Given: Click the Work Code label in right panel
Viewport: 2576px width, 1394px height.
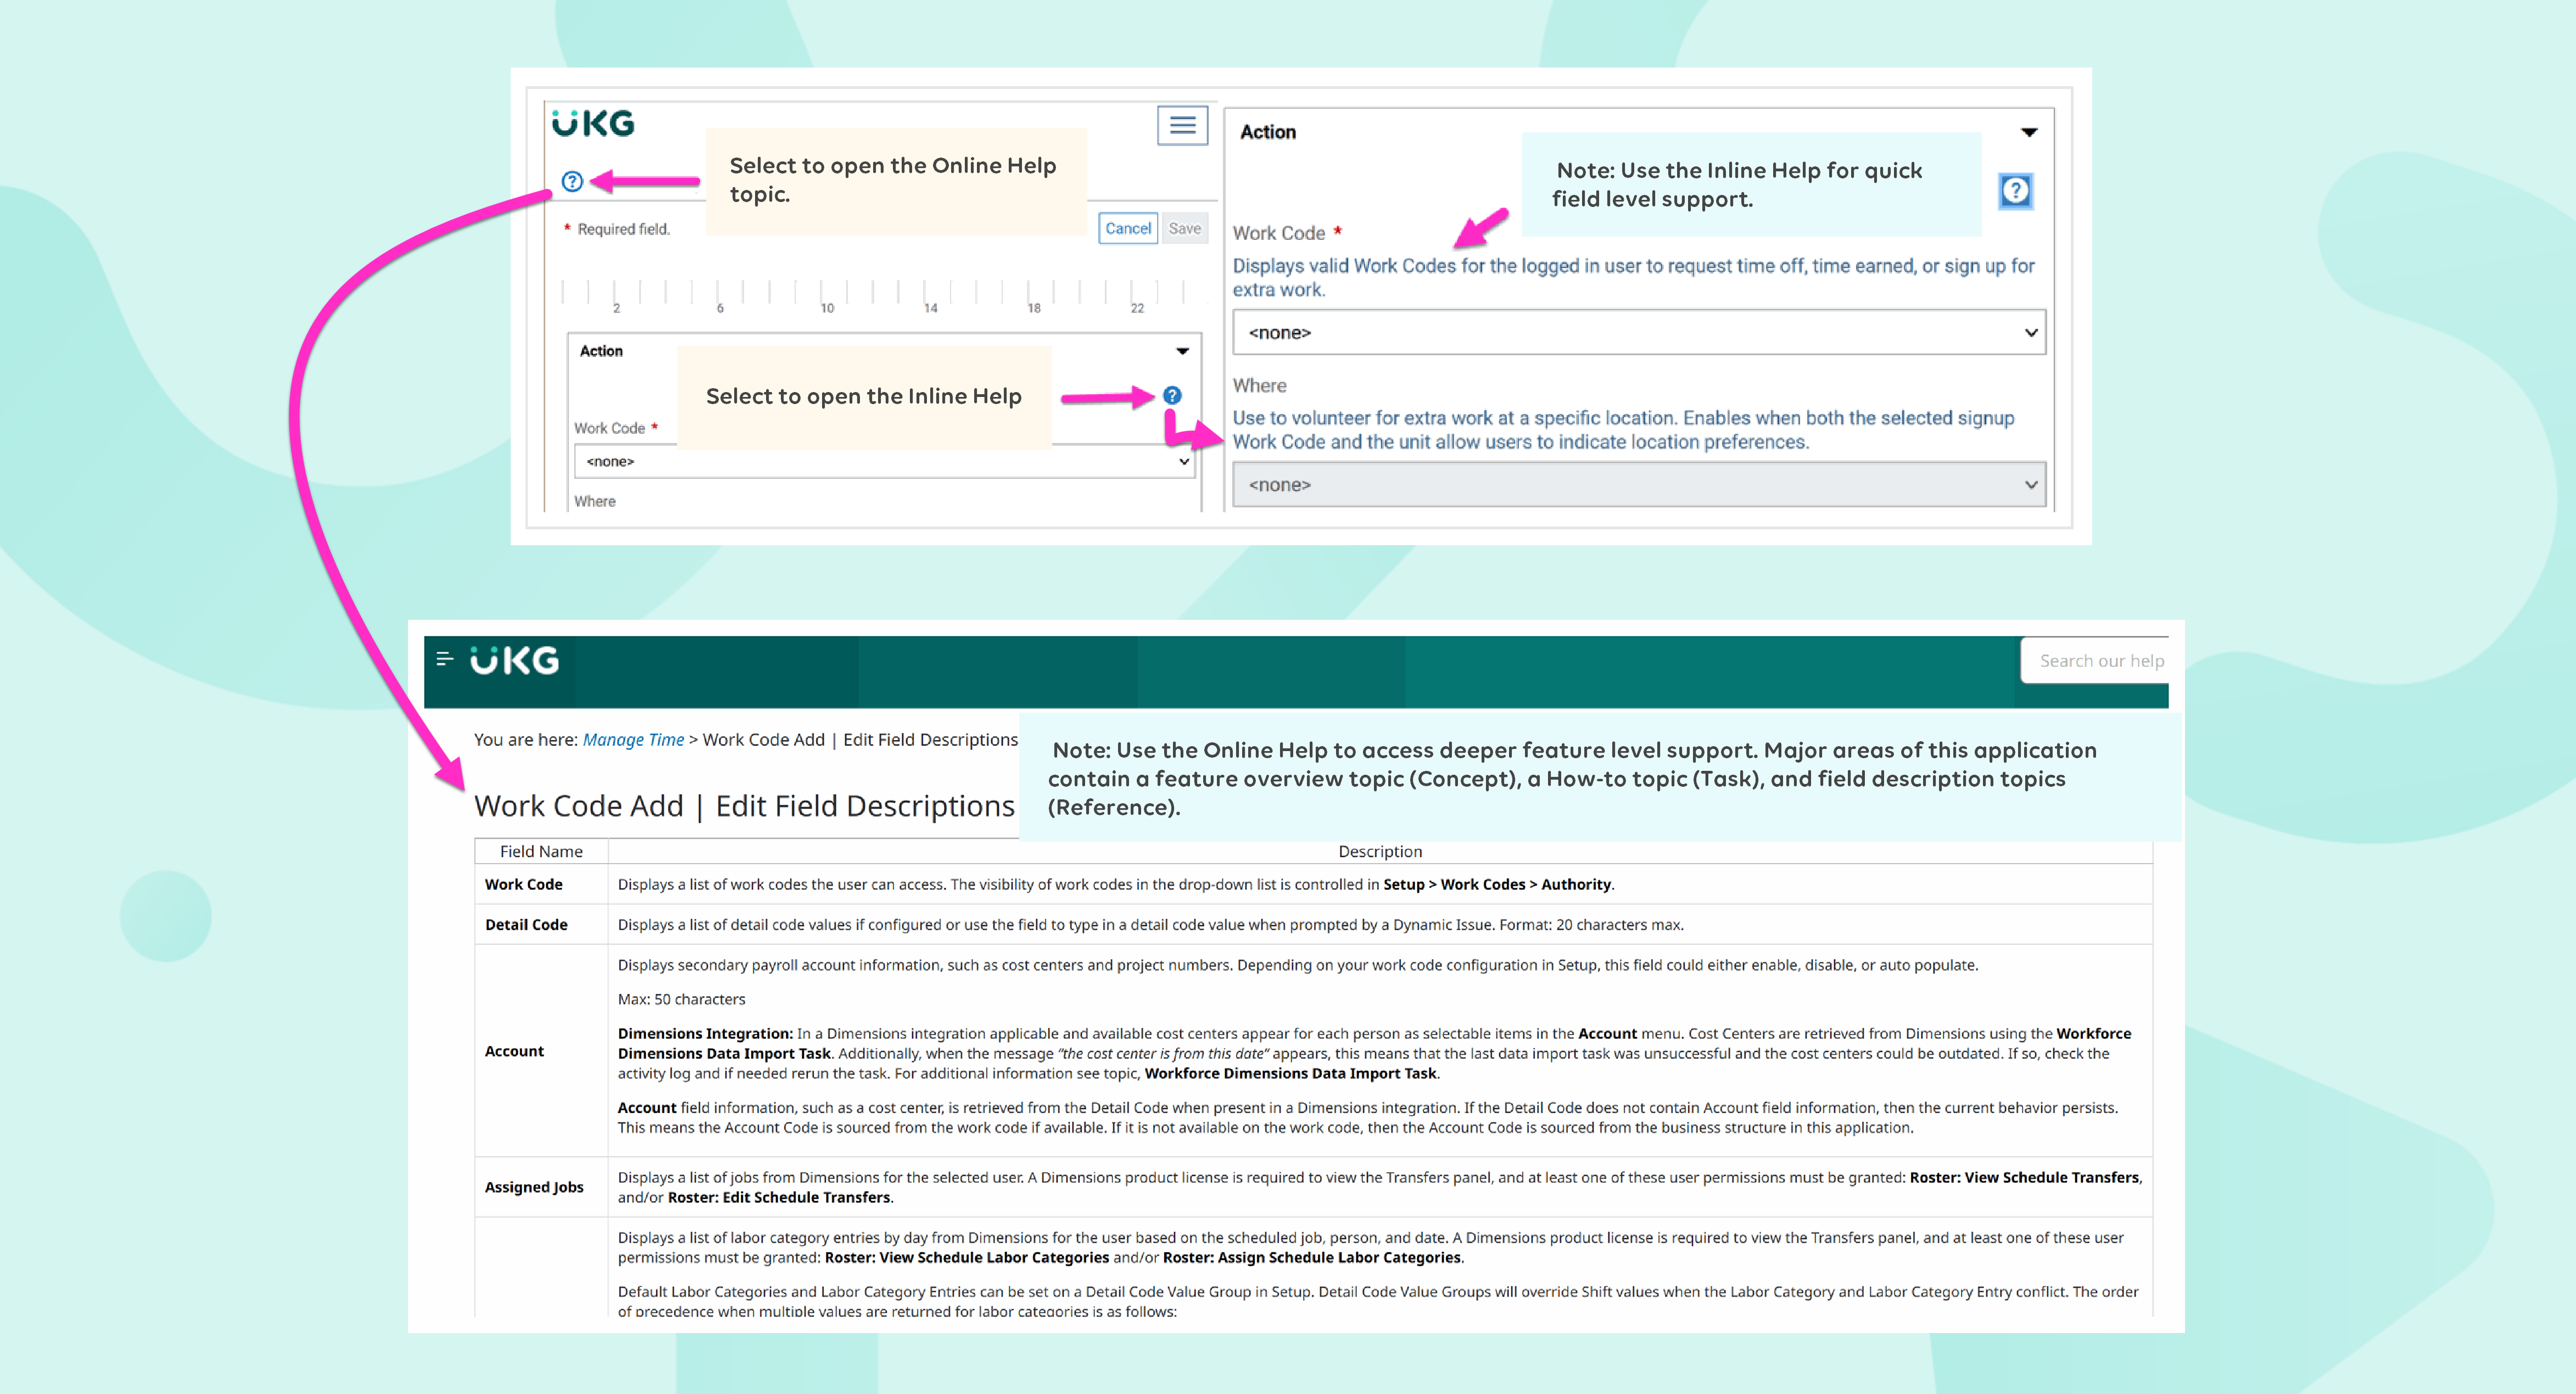Looking at the screenshot, I should coord(1279,233).
